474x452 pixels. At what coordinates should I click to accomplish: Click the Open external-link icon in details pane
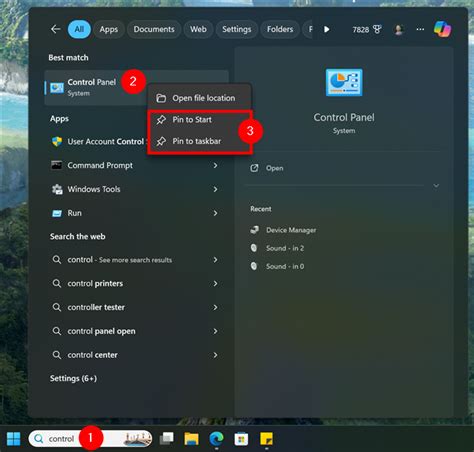[254, 168]
